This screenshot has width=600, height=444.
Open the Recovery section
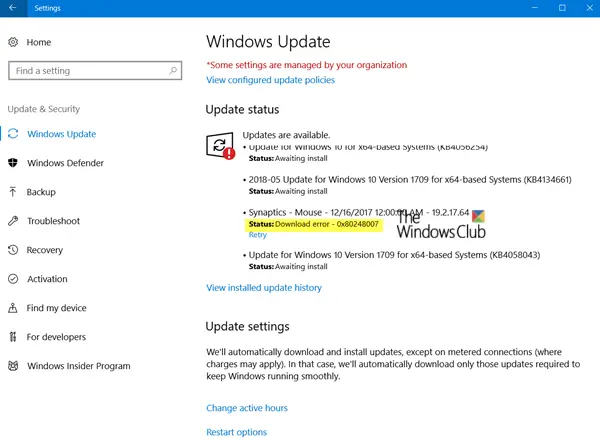(45, 250)
